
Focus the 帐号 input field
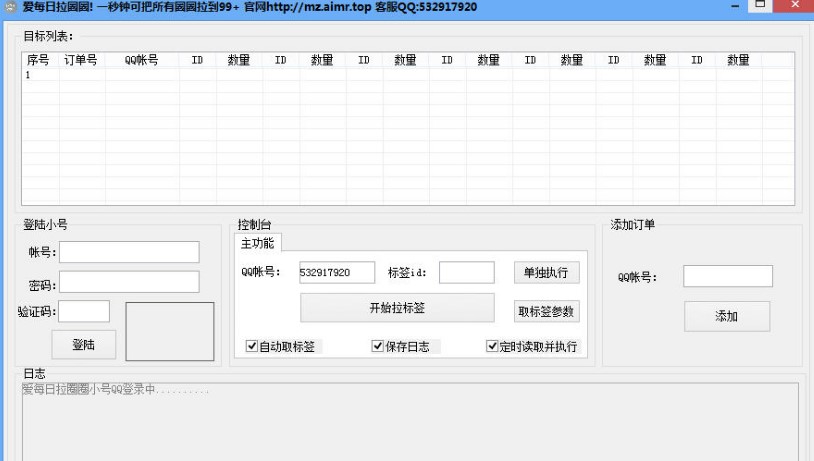(x=129, y=252)
